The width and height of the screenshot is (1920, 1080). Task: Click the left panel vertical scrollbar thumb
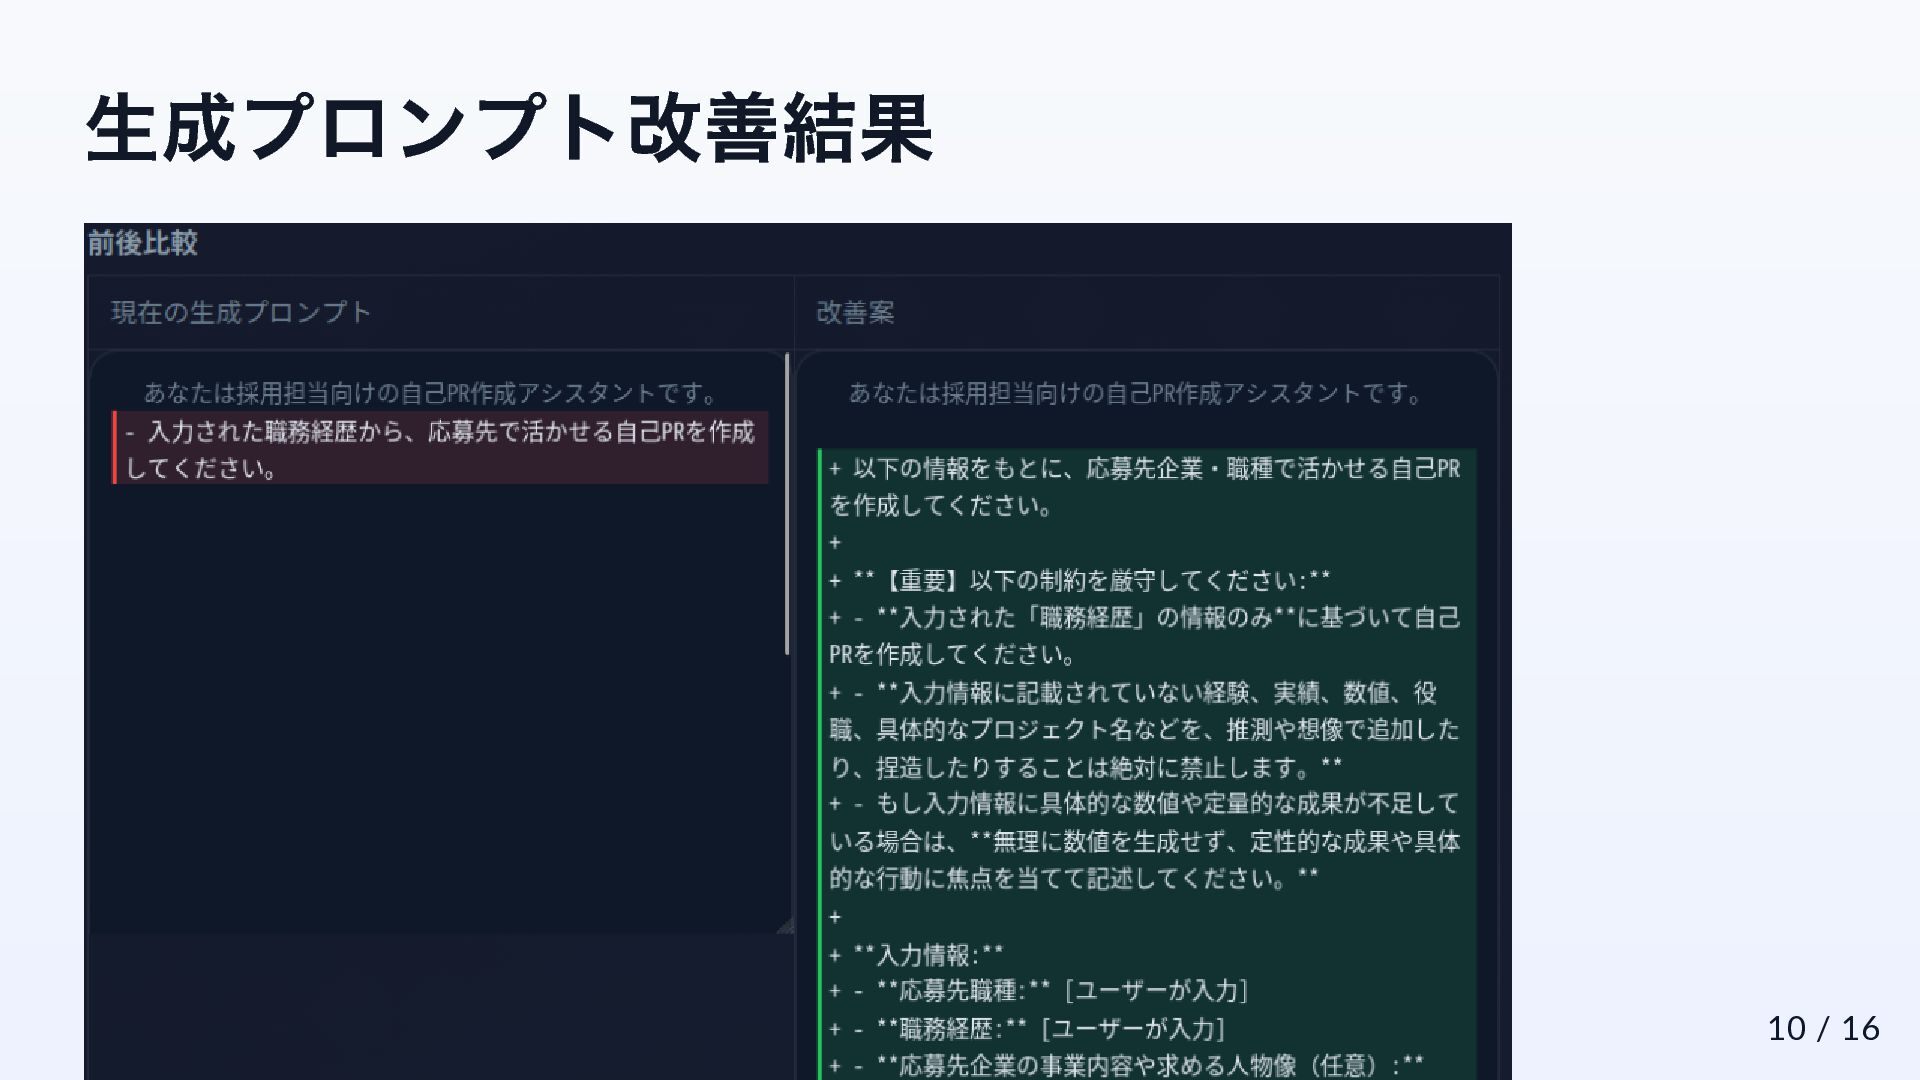(x=787, y=505)
